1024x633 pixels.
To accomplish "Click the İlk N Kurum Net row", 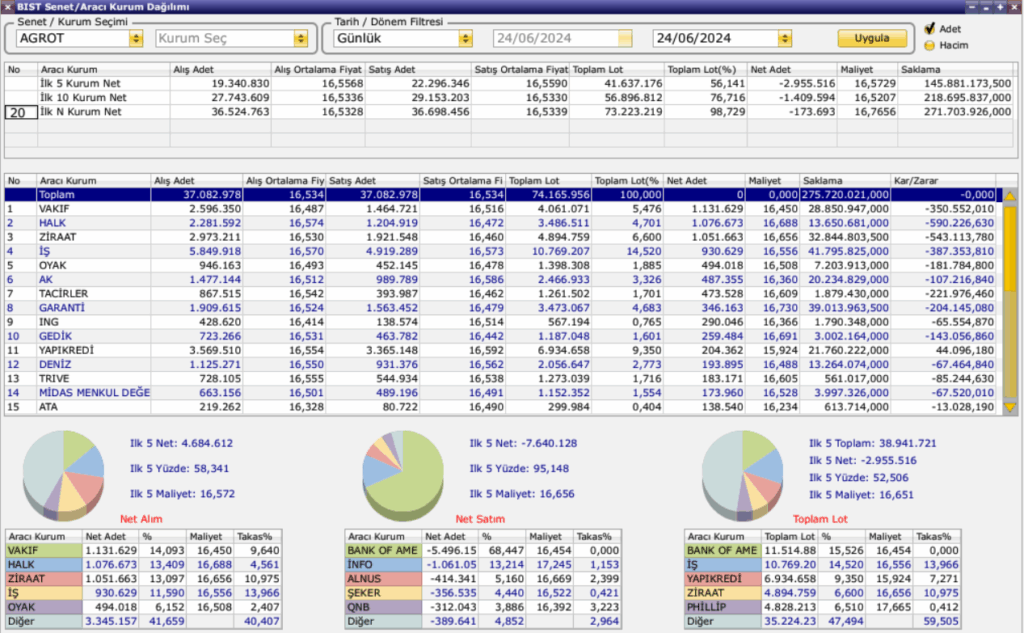I will coord(510,112).
